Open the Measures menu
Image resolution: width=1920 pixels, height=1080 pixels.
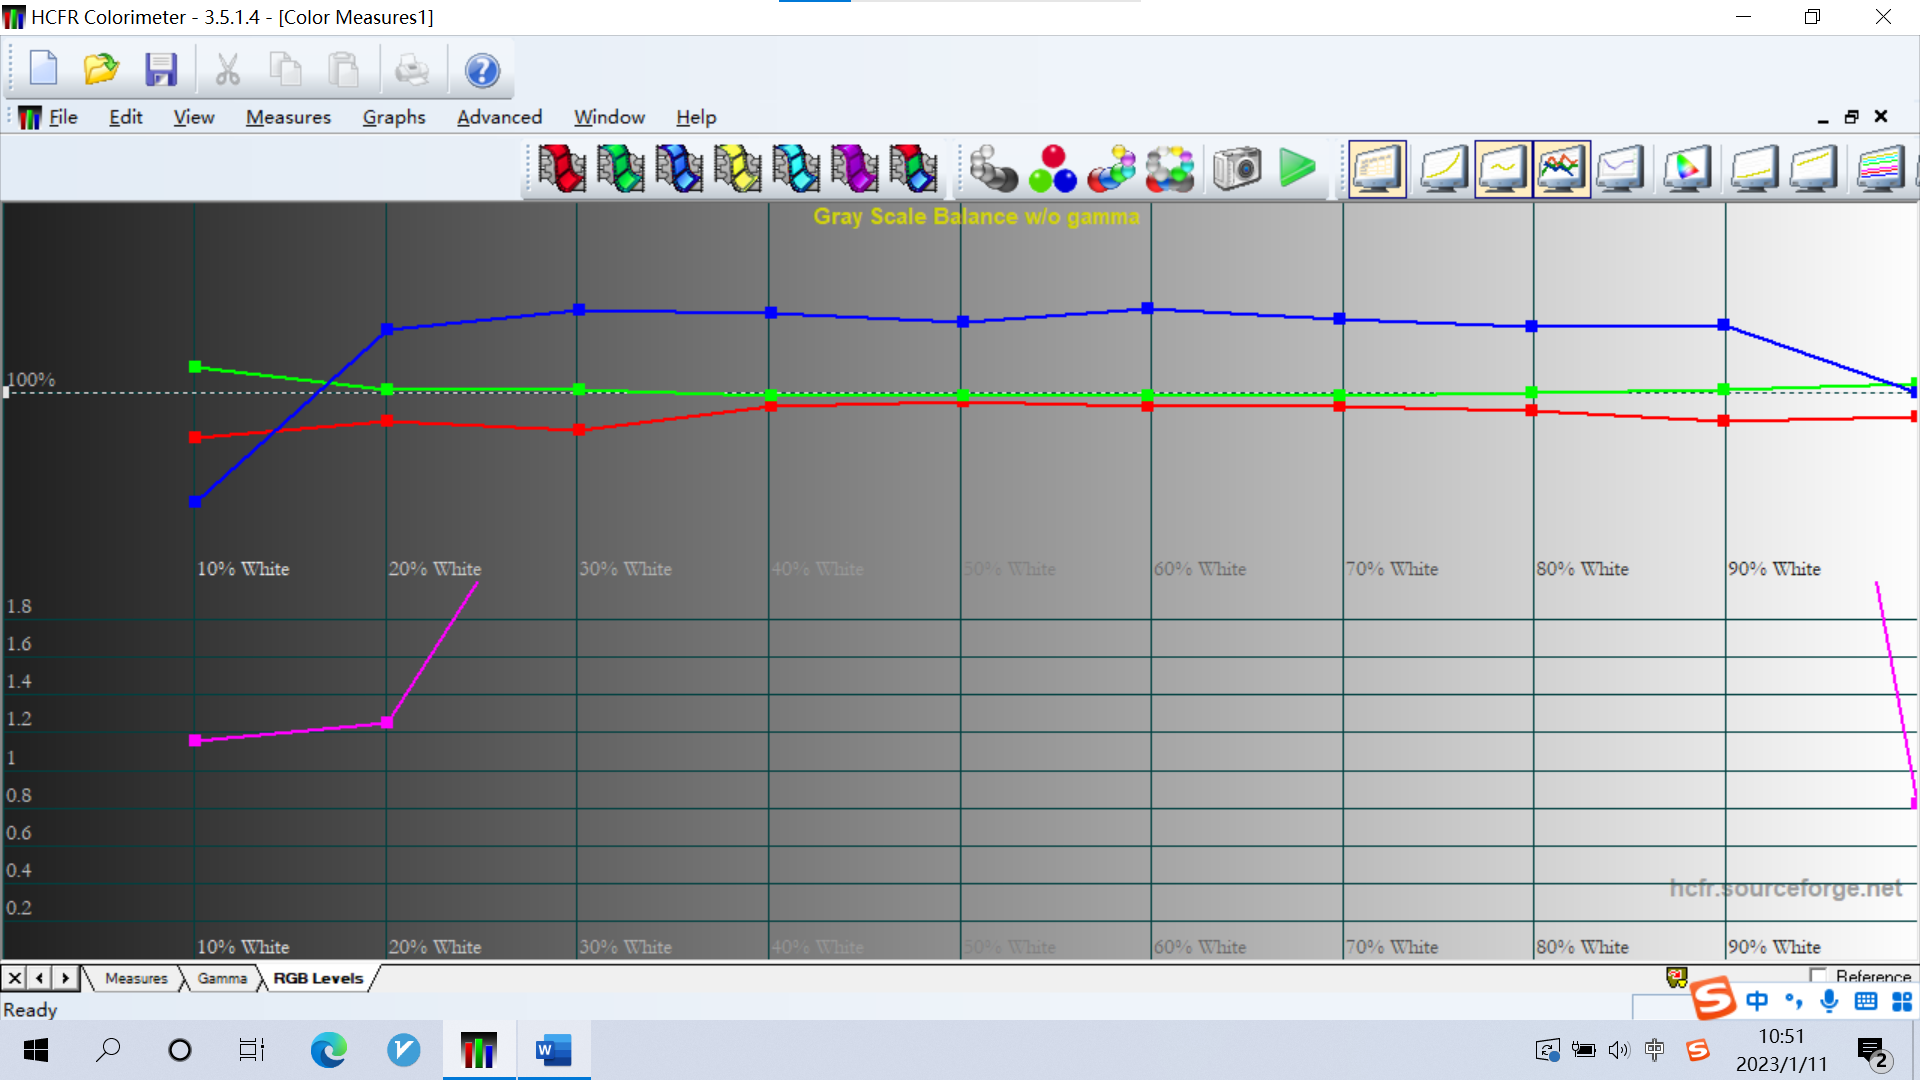click(x=288, y=117)
